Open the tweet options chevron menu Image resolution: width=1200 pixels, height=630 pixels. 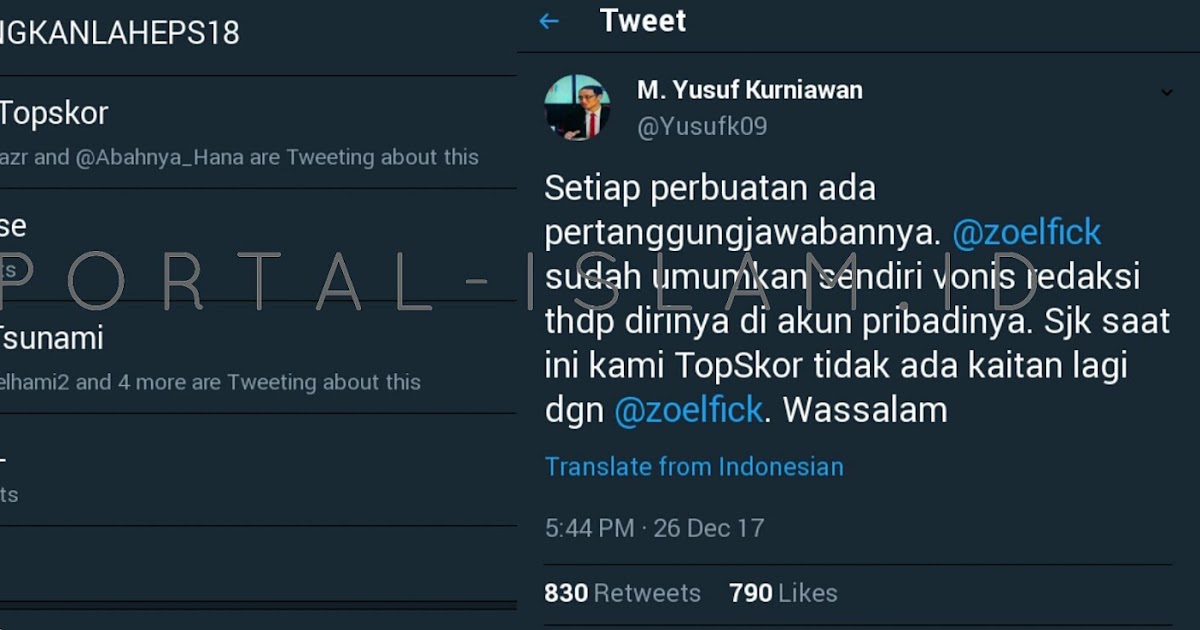pos(1166,93)
